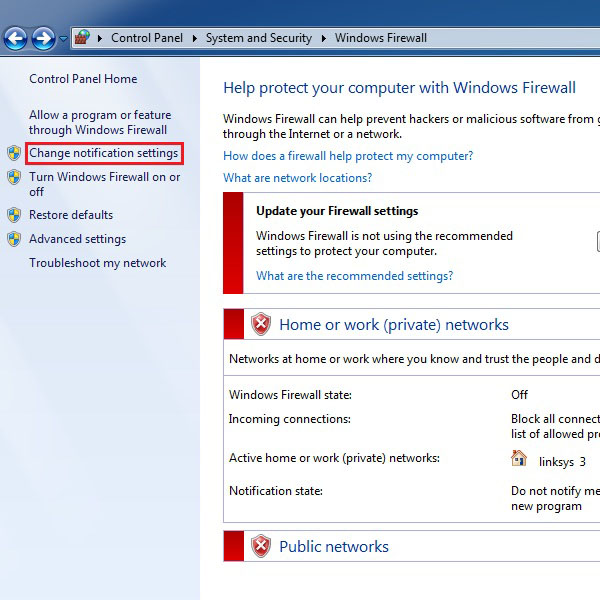This screenshot has height=600, width=600.
Task: Click shield icon beside Change notification settings
Action: [x=14, y=153]
